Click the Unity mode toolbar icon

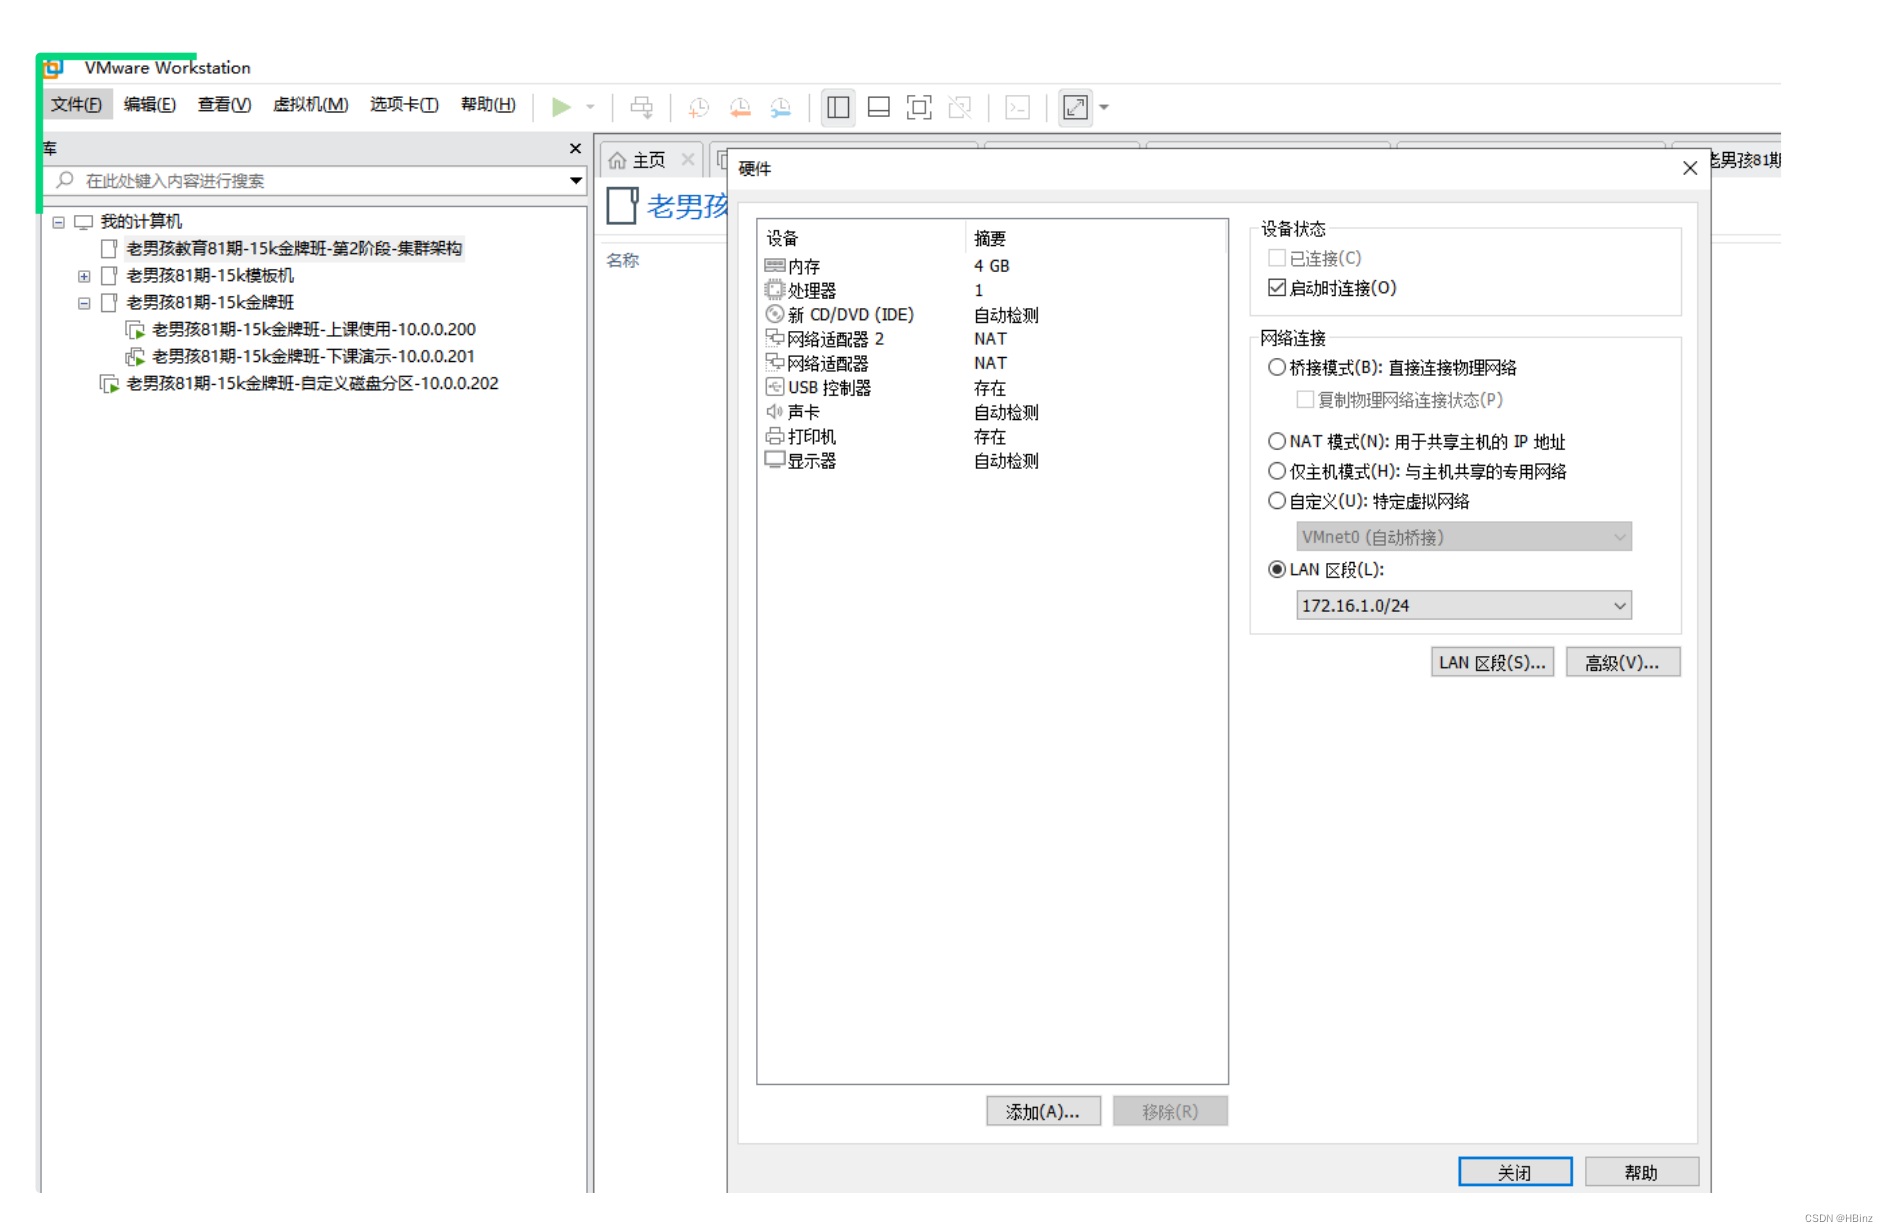pos(960,107)
